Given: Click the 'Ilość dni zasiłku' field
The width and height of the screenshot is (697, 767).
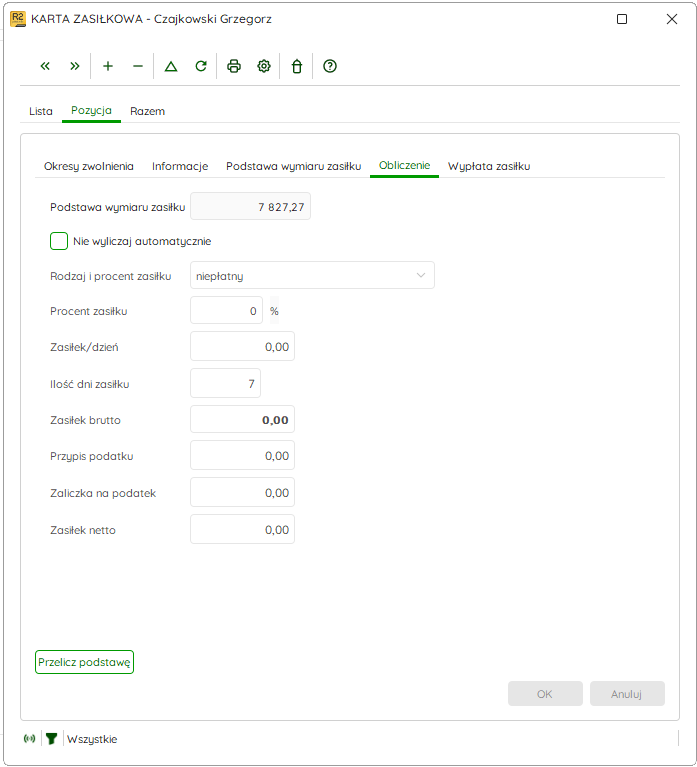Looking at the screenshot, I should click(x=225, y=383).
